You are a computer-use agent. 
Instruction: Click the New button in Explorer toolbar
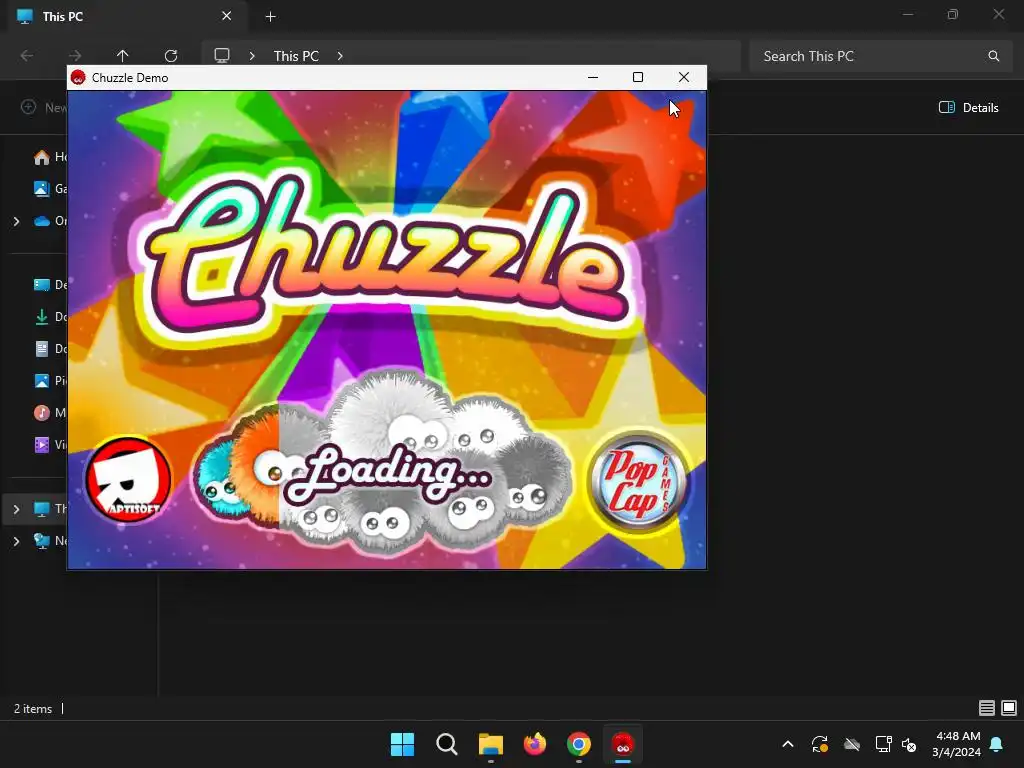[x=44, y=108]
